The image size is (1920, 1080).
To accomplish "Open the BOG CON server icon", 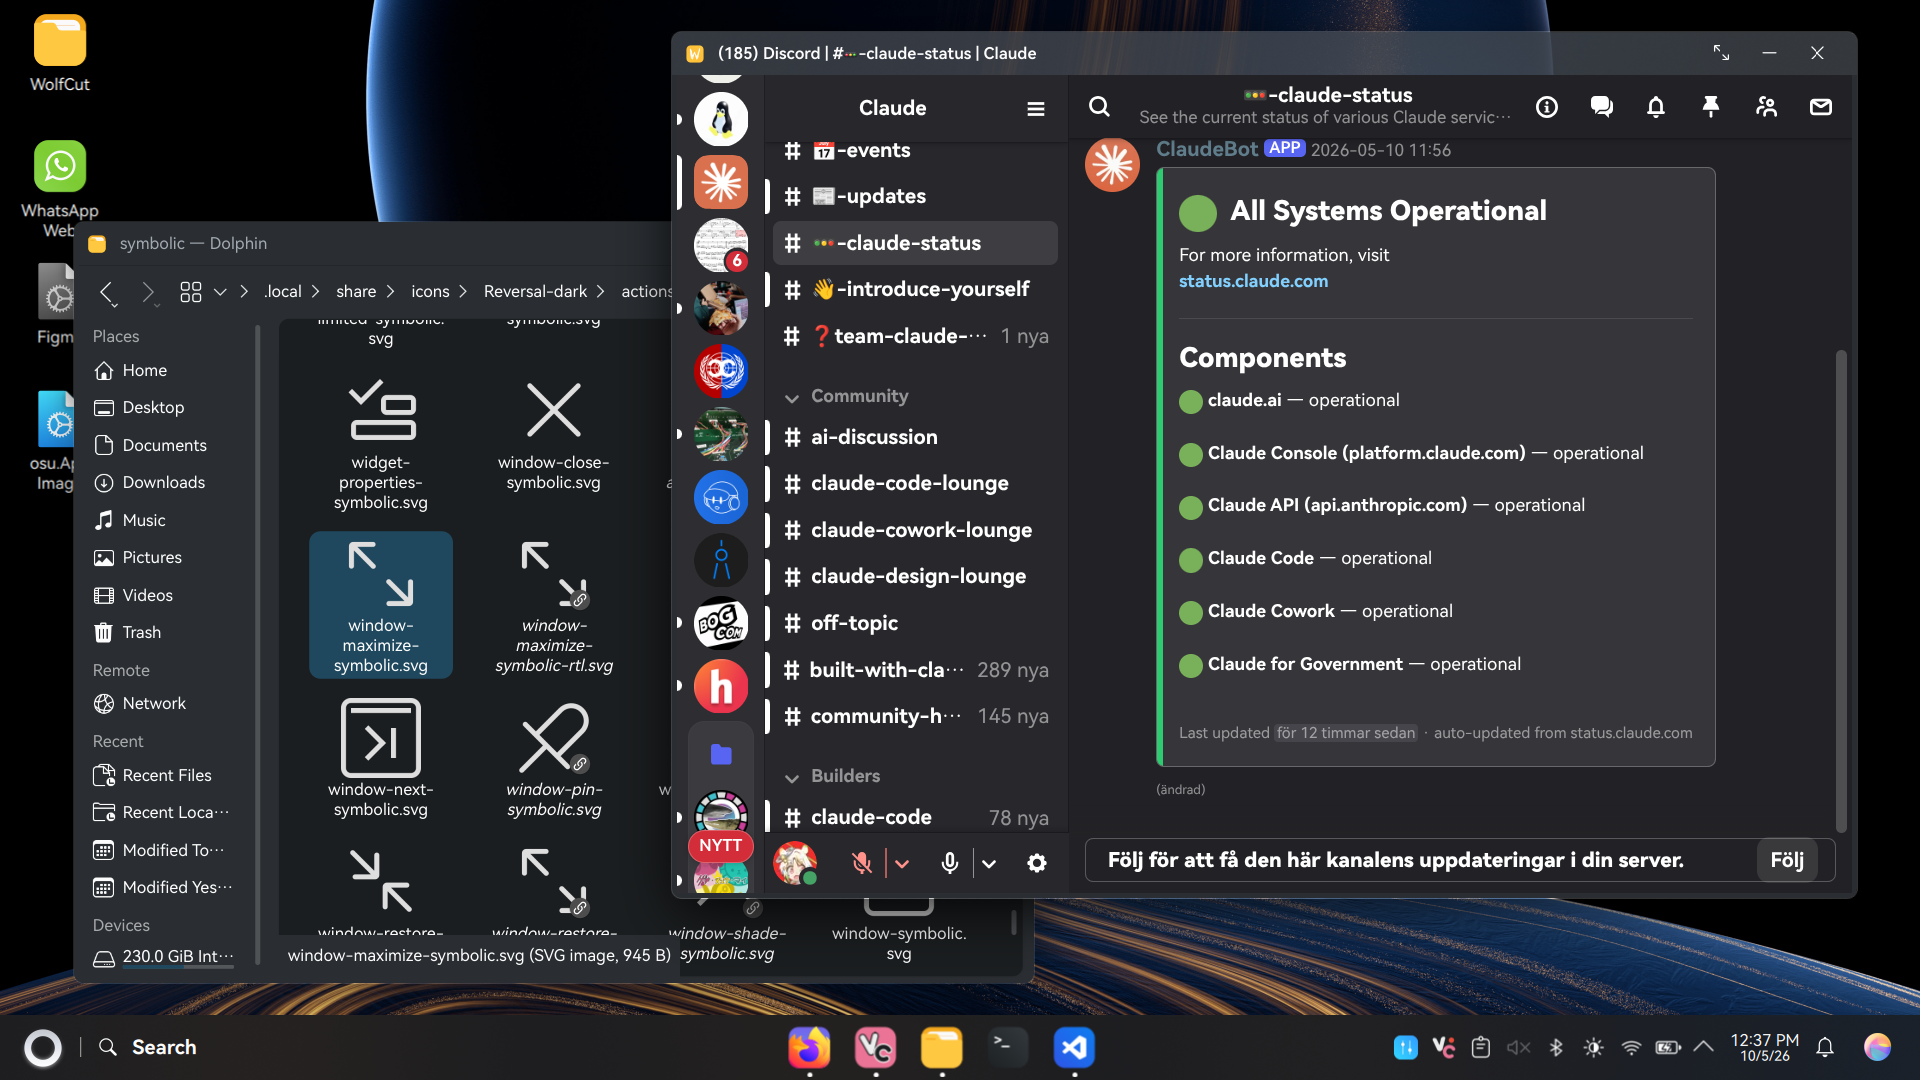I will [x=721, y=623].
